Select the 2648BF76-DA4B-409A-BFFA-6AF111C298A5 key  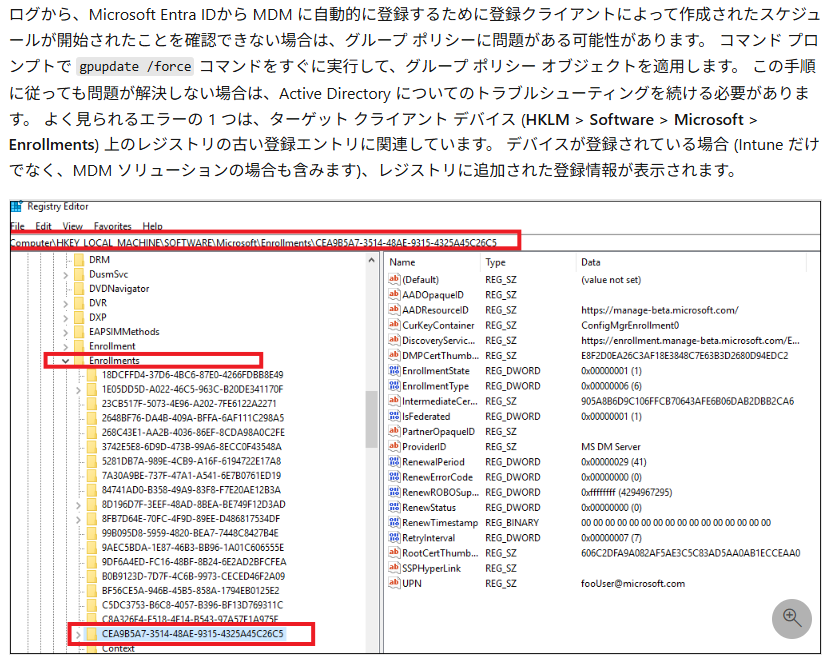[x=193, y=418]
